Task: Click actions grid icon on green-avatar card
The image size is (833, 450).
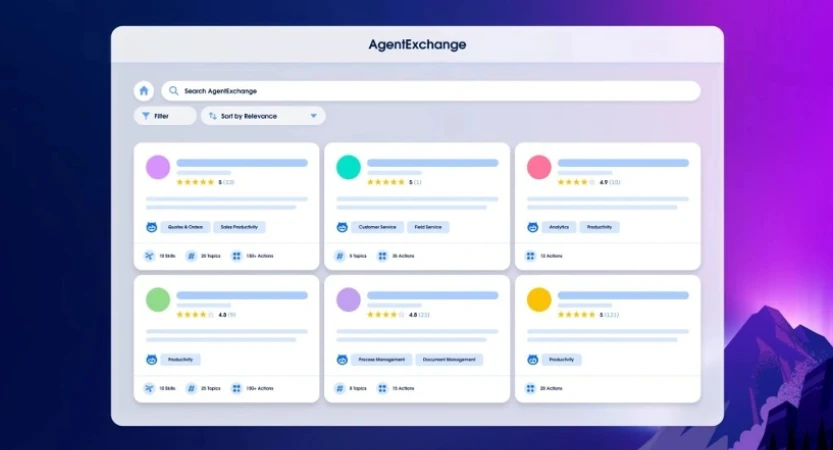Action: (x=236, y=388)
